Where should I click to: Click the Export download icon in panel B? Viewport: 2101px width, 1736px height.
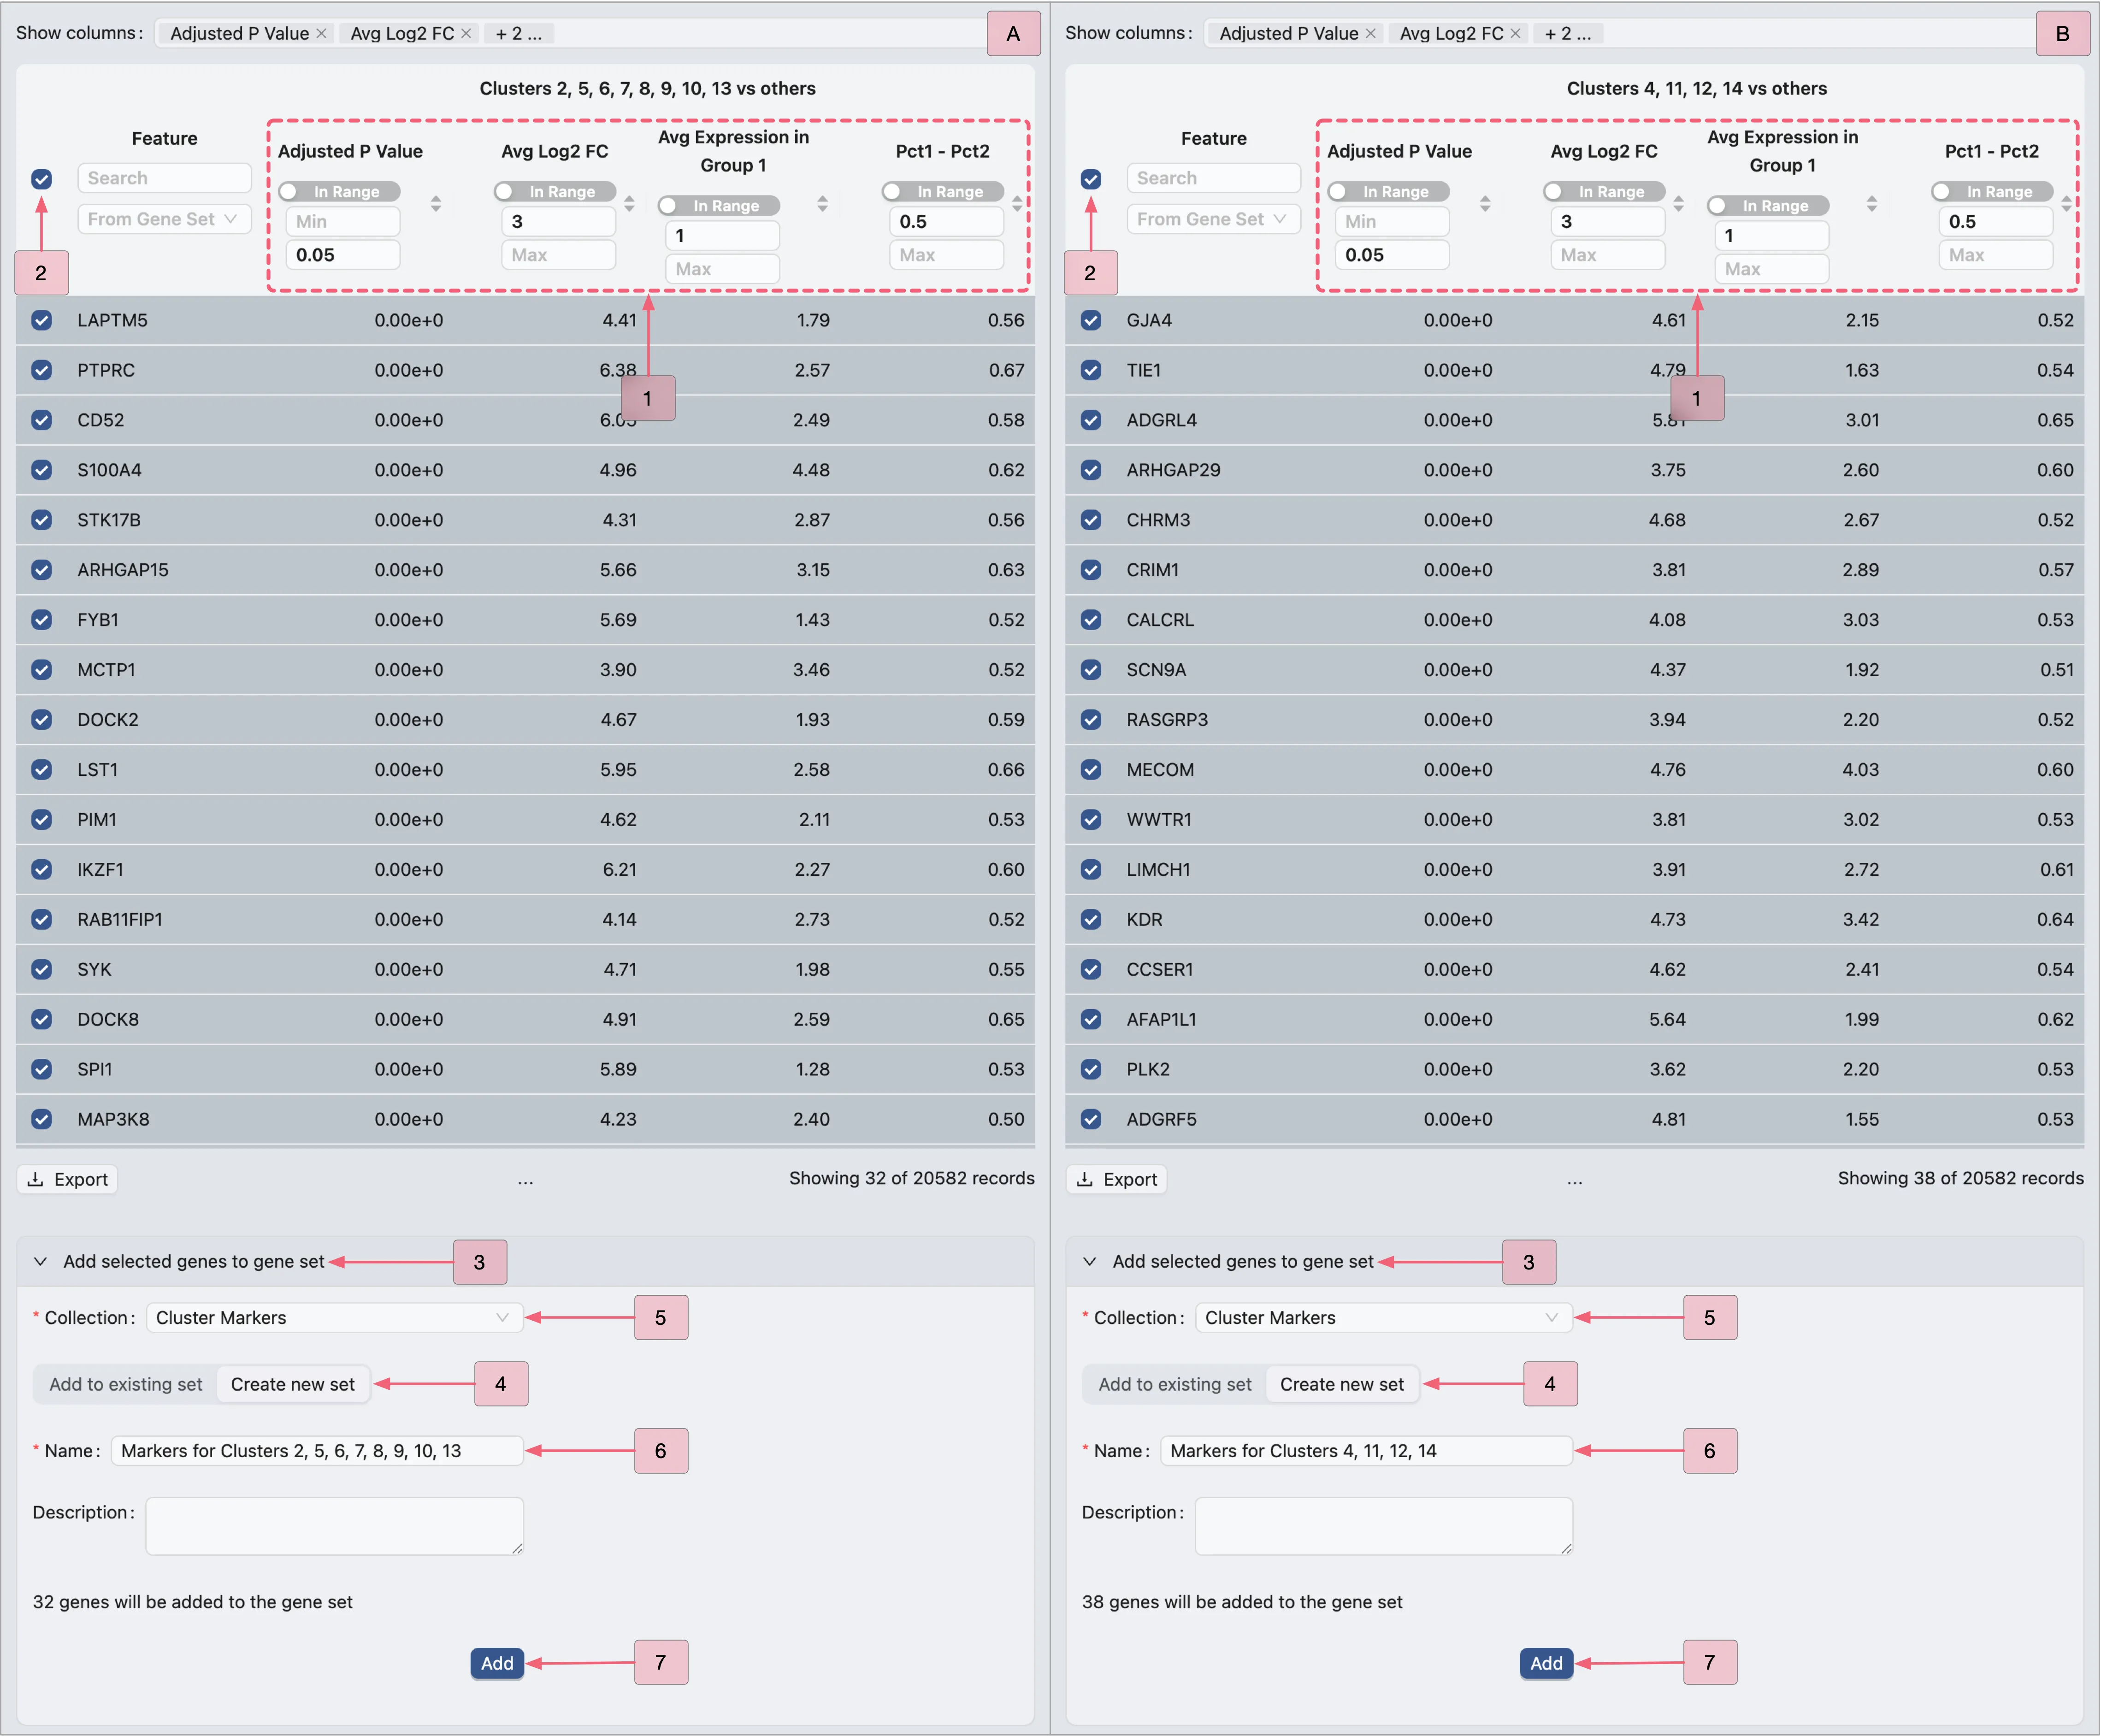click(1086, 1179)
